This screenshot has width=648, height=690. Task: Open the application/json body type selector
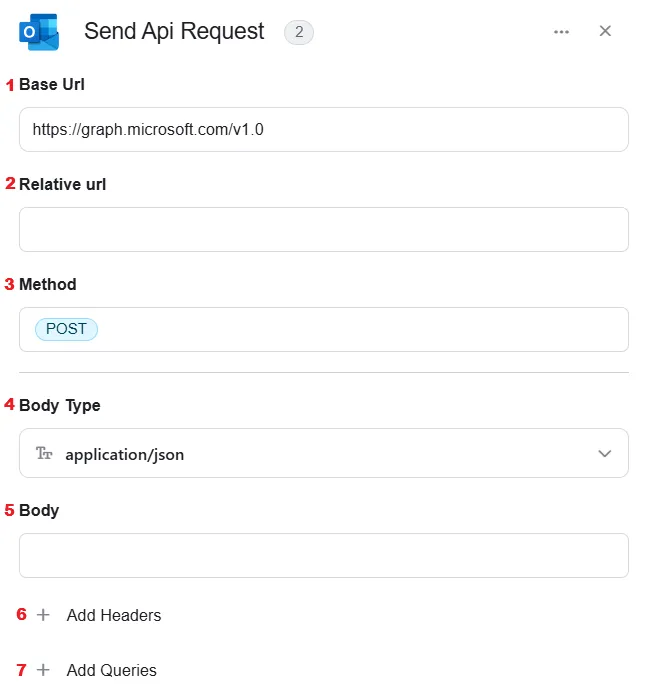click(x=324, y=453)
